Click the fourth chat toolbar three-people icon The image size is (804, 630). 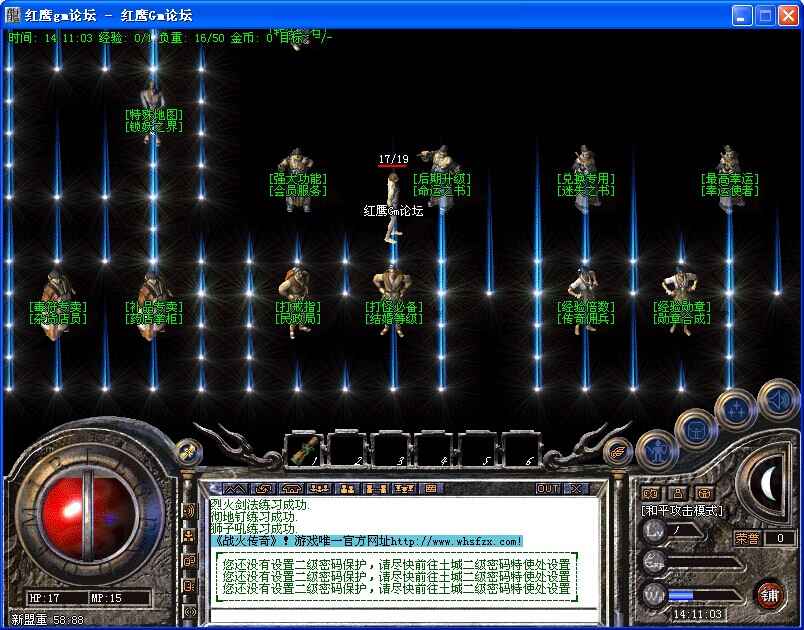click(x=319, y=489)
